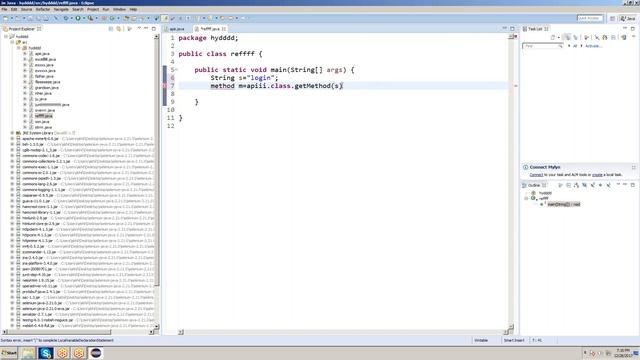Click the error marker on line 7
The image size is (640, 360).
click(x=165, y=86)
